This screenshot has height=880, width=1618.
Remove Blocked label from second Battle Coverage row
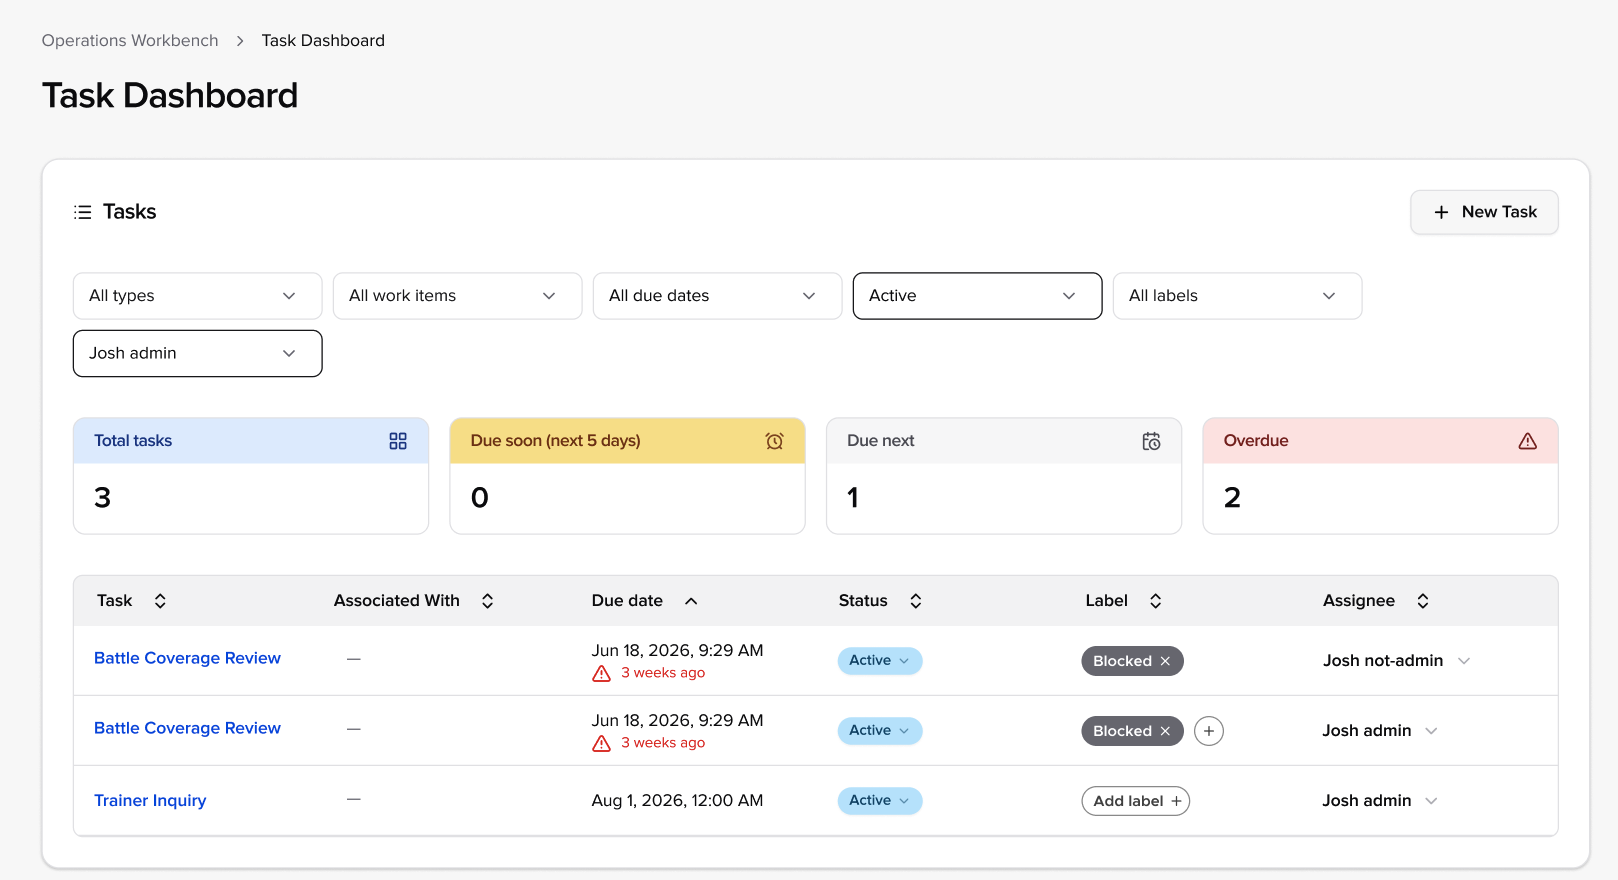tap(1165, 731)
